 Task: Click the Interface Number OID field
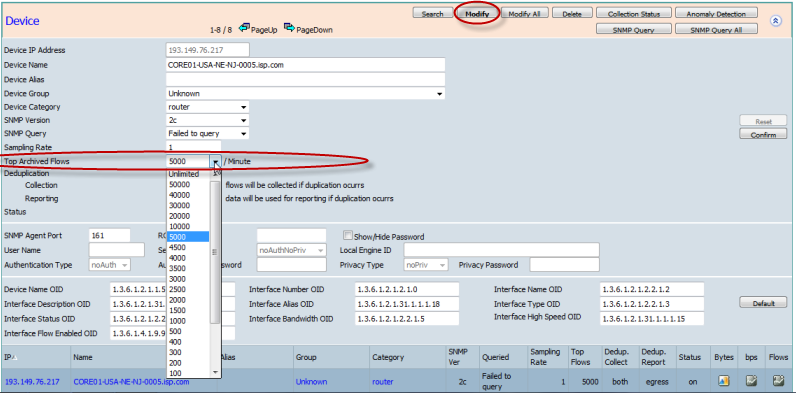[407, 289]
